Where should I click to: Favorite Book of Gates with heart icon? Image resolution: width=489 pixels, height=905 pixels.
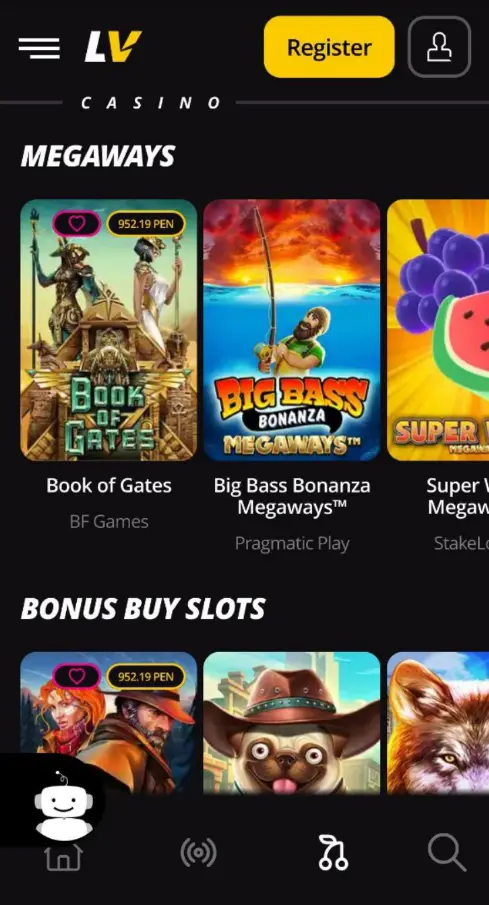point(77,224)
